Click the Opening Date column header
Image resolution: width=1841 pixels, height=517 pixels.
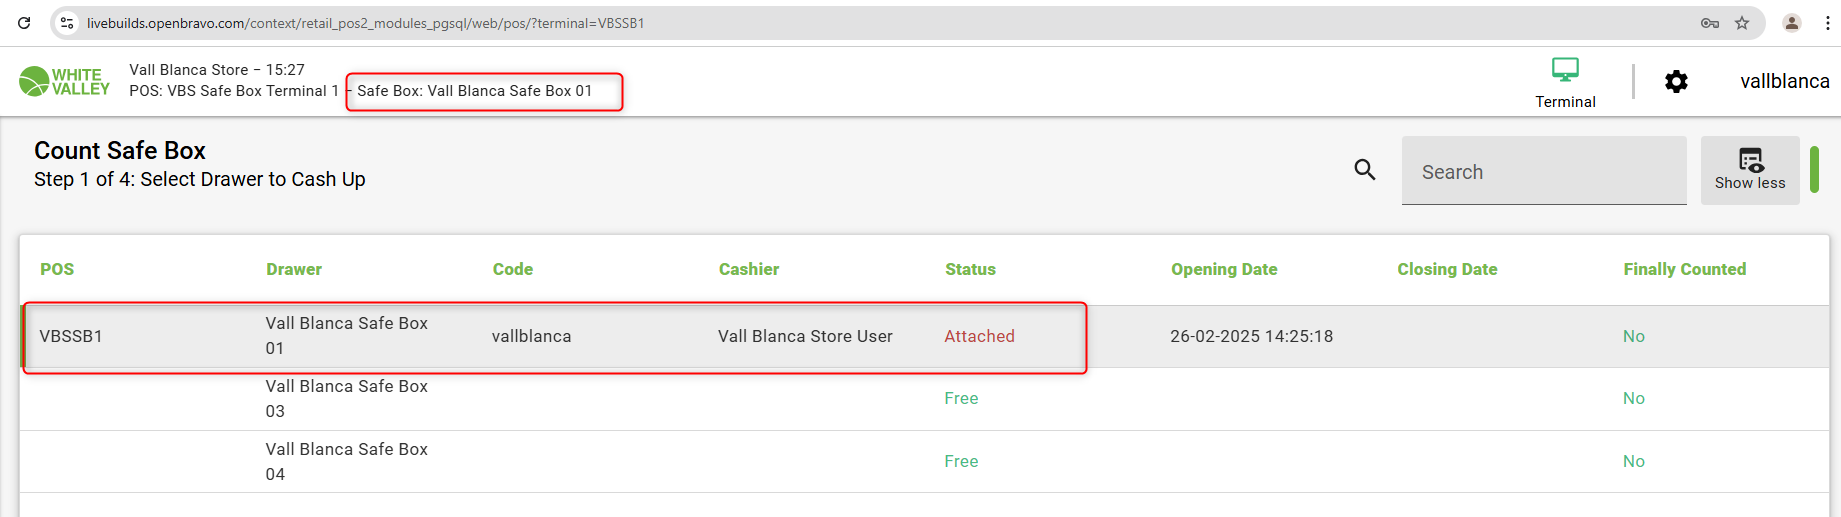1224,269
